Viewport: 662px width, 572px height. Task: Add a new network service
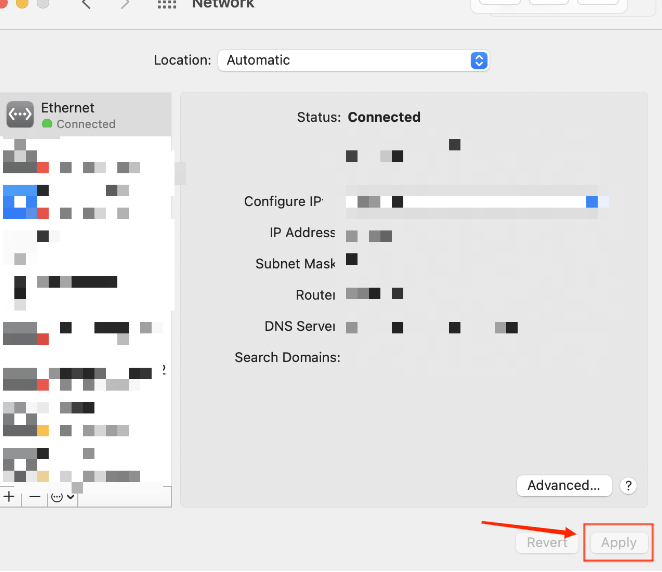(9, 496)
